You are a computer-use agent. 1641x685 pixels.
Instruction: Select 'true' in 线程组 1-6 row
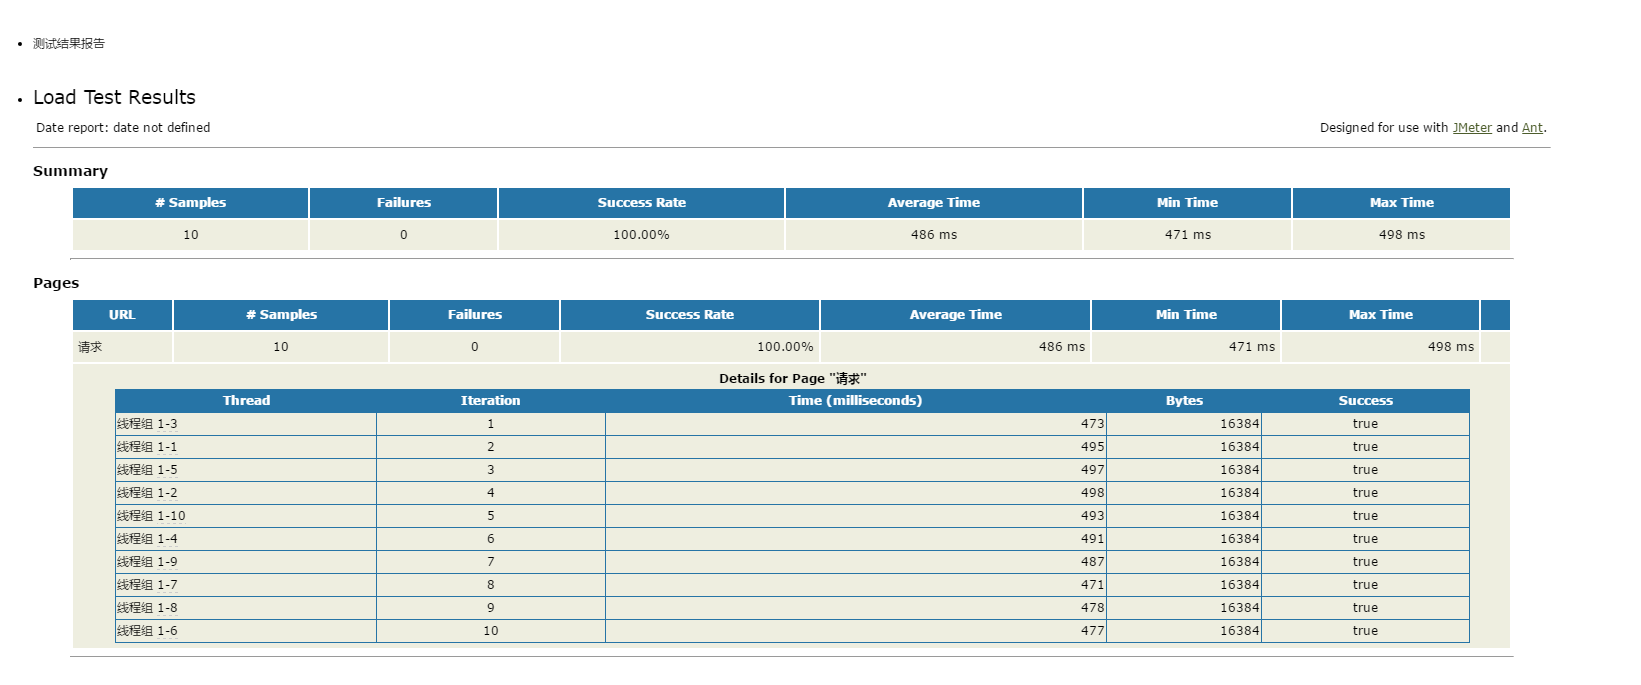pyautogui.click(x=1365, y=631)
